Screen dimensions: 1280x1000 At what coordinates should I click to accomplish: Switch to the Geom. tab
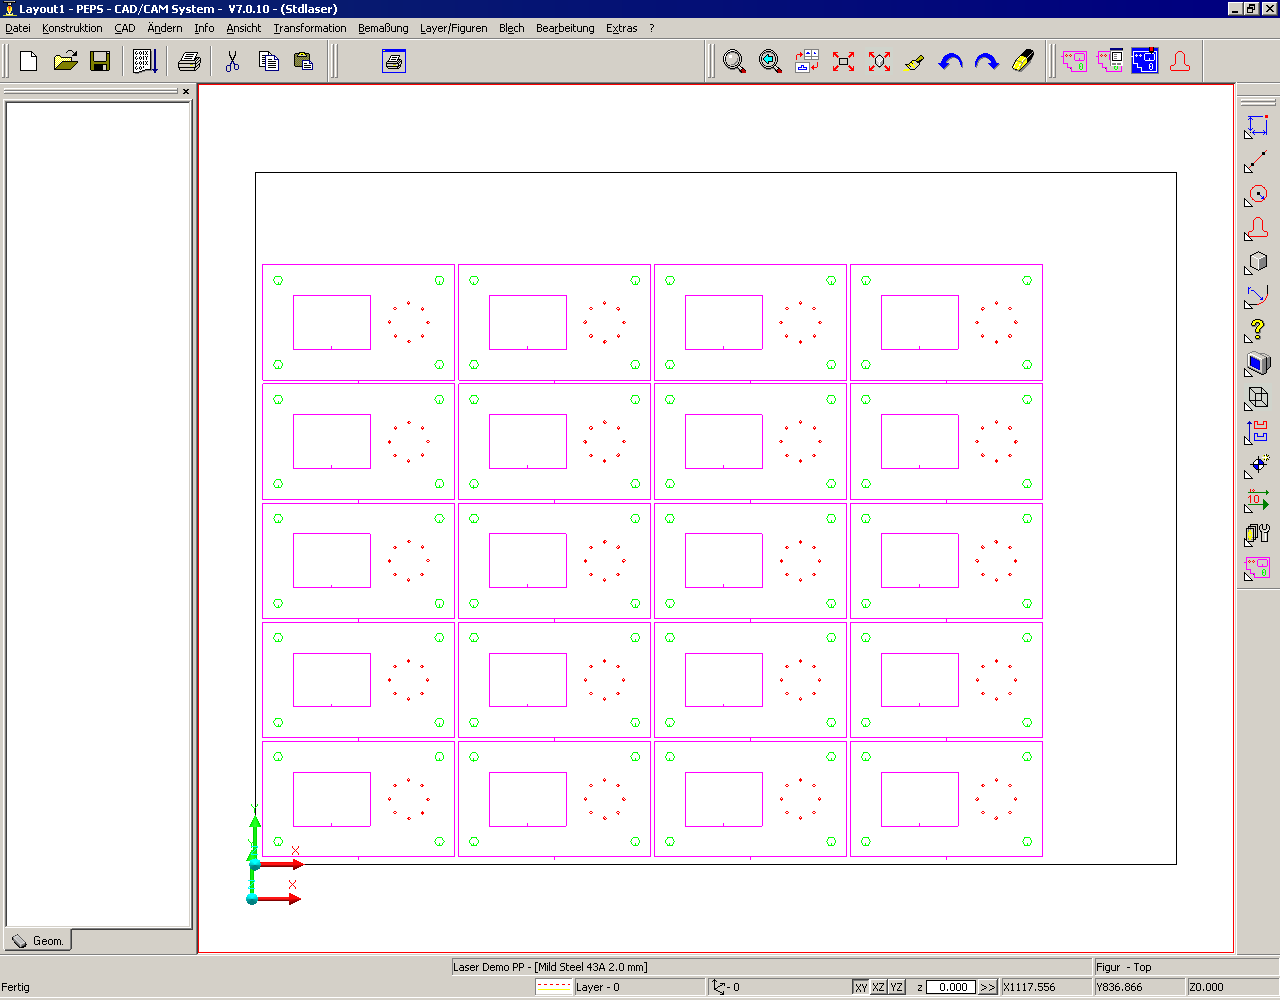click(38, 941)
